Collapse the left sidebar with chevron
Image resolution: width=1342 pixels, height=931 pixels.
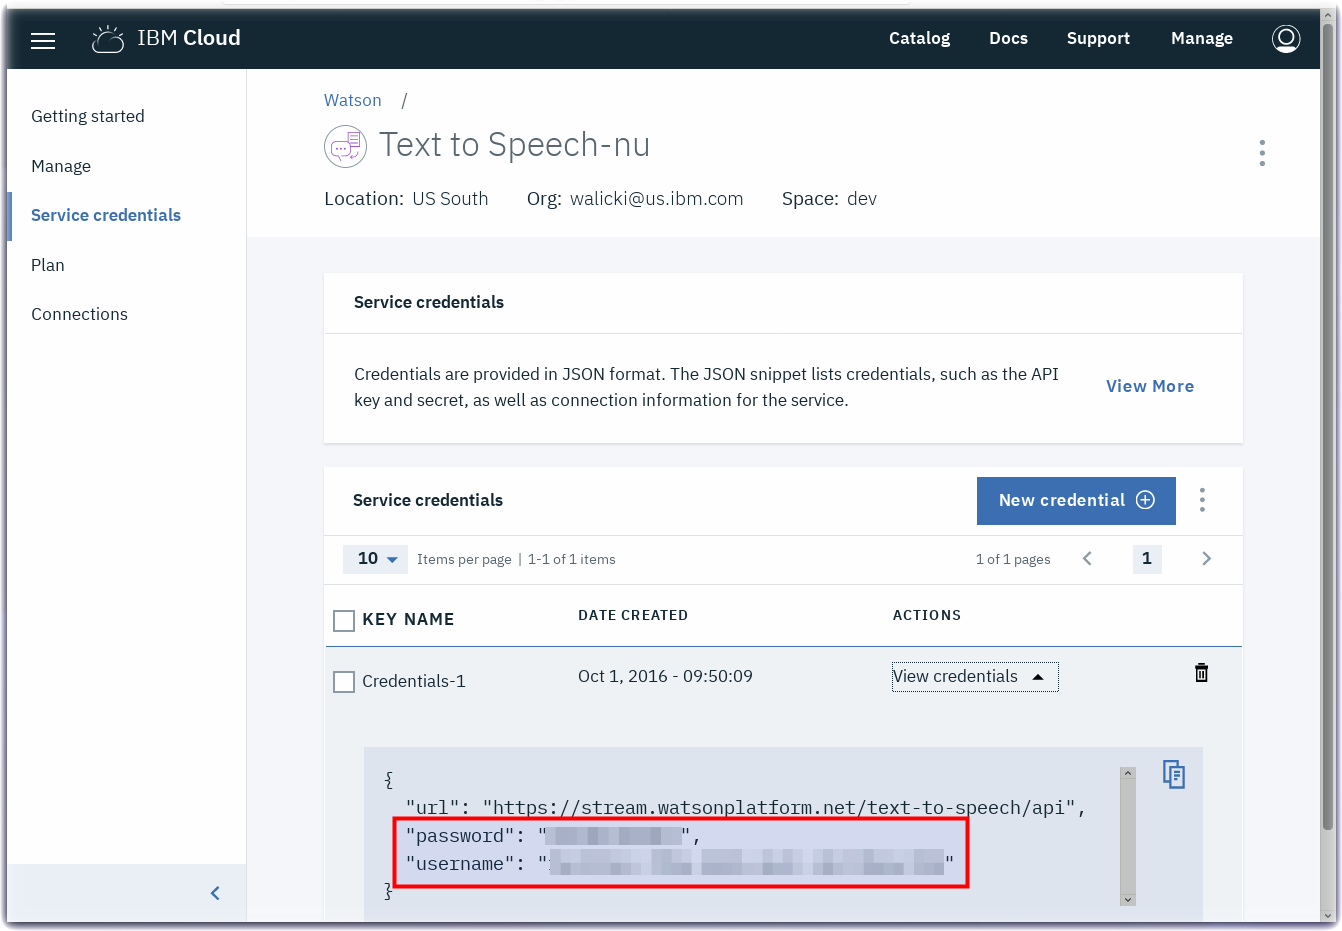coord(215,893)
